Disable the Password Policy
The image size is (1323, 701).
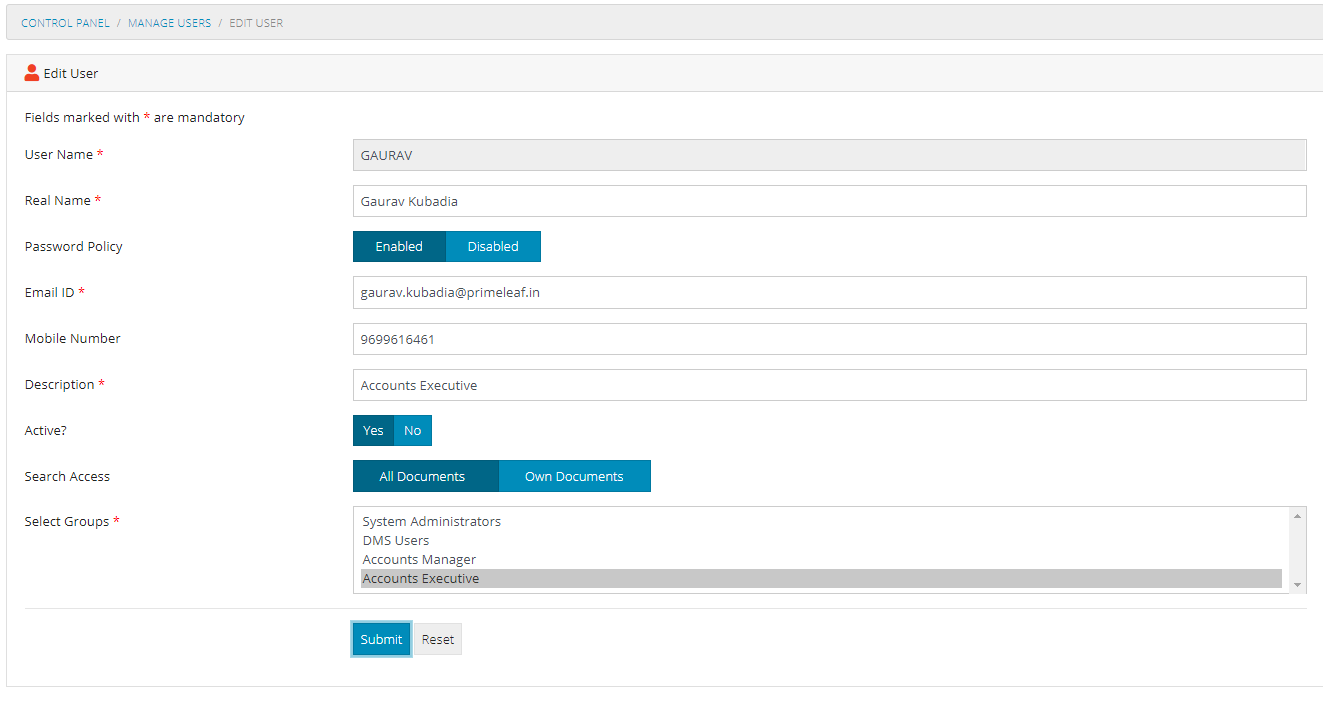pyautogui.click(x=492, y=246)
